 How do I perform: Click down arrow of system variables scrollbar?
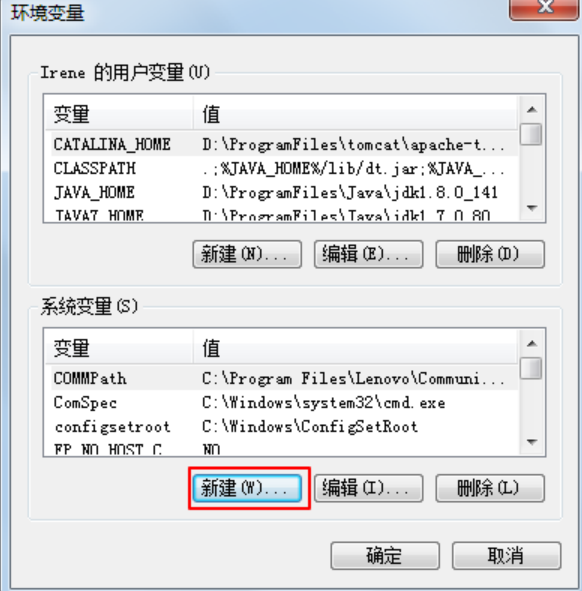[x=531, y=441]
